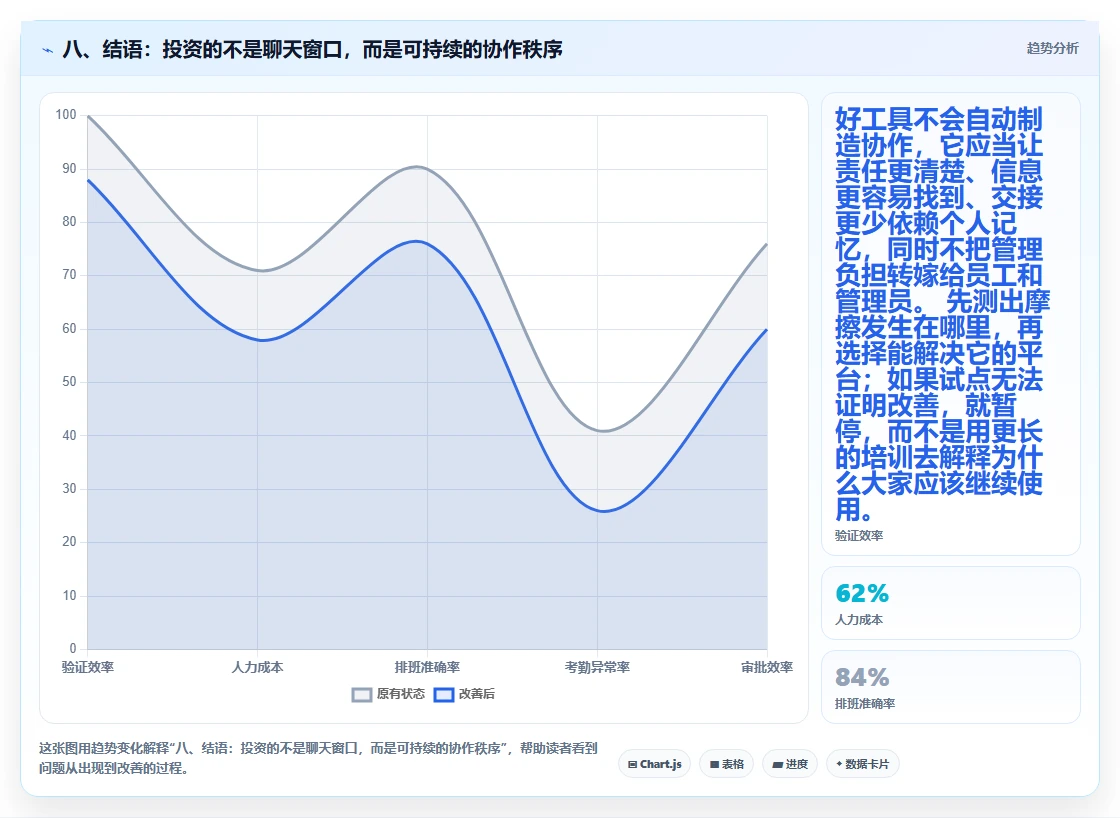Click the 0 y-axis tick label
The image size is (1120, 818).
pyautogui.click(x=73, y=649)
